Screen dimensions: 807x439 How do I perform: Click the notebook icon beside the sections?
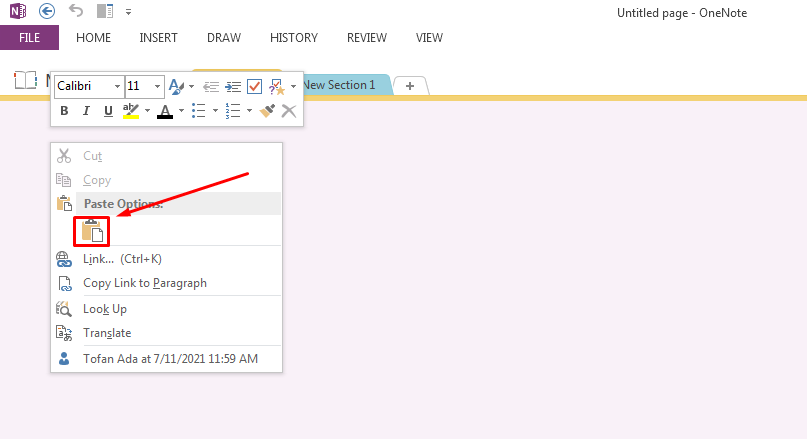[25, 80]
